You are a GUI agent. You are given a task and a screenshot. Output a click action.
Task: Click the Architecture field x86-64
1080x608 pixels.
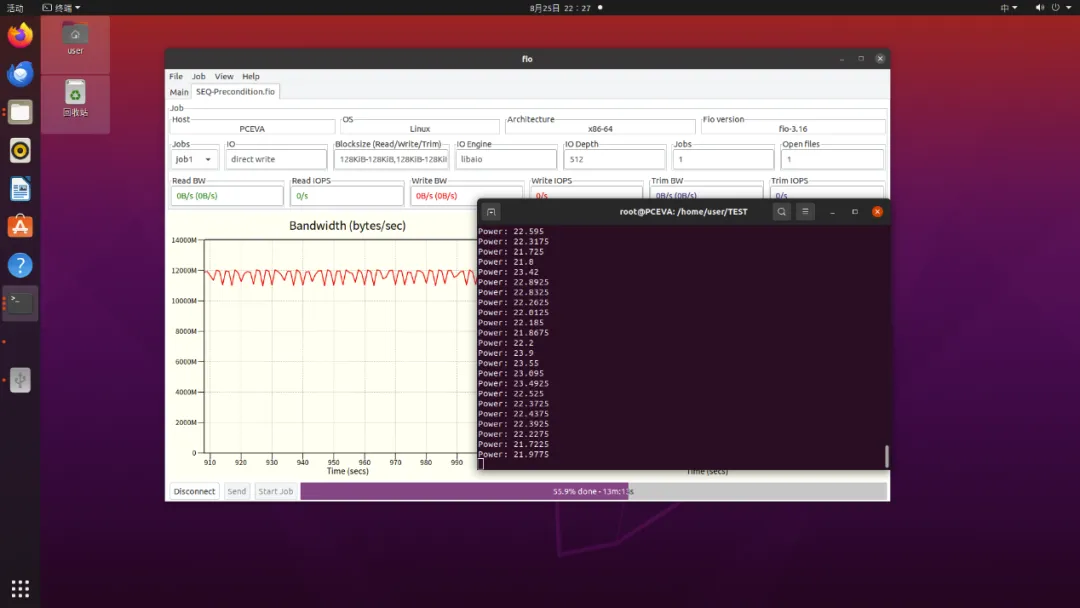click(600, 129)
